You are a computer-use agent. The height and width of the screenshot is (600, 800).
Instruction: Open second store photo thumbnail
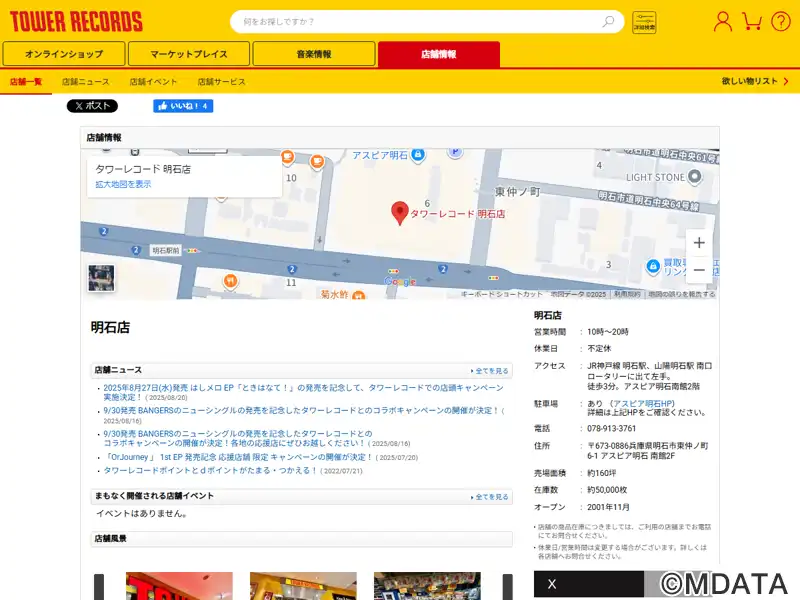tap(303, 586)
